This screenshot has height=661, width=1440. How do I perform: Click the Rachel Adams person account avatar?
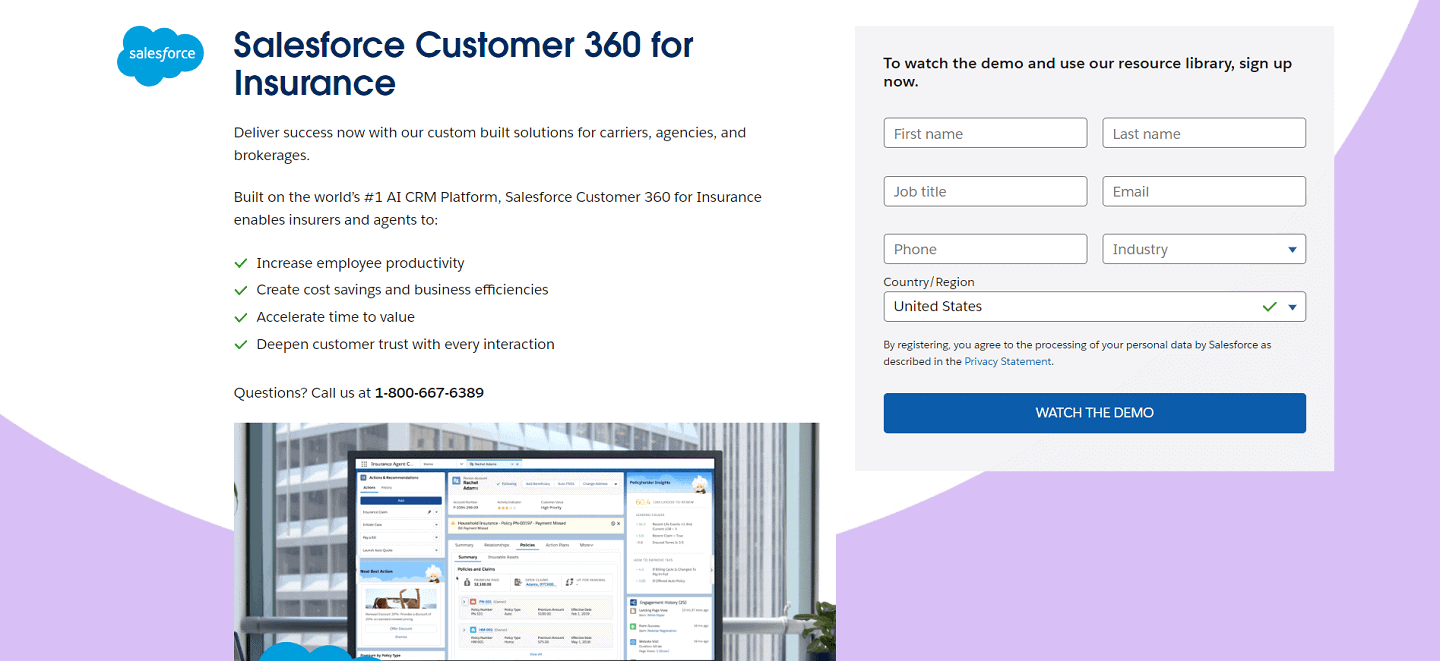coord(456,481)
